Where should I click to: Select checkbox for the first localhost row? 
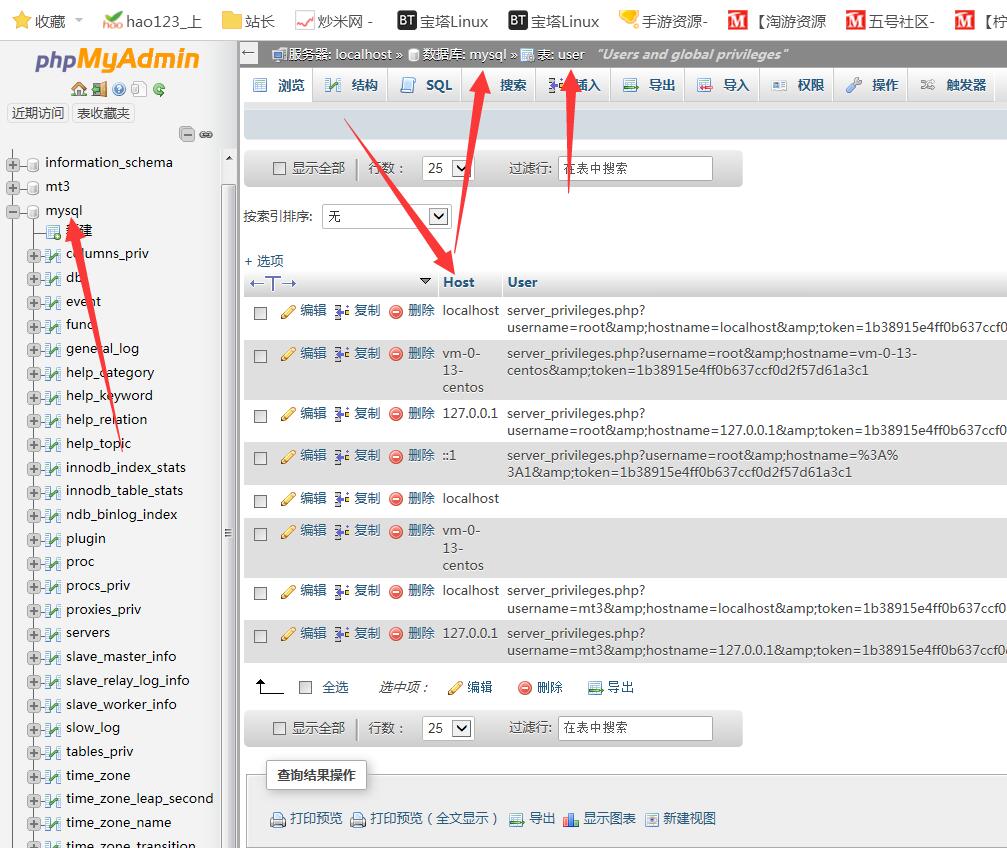[261, 313]
